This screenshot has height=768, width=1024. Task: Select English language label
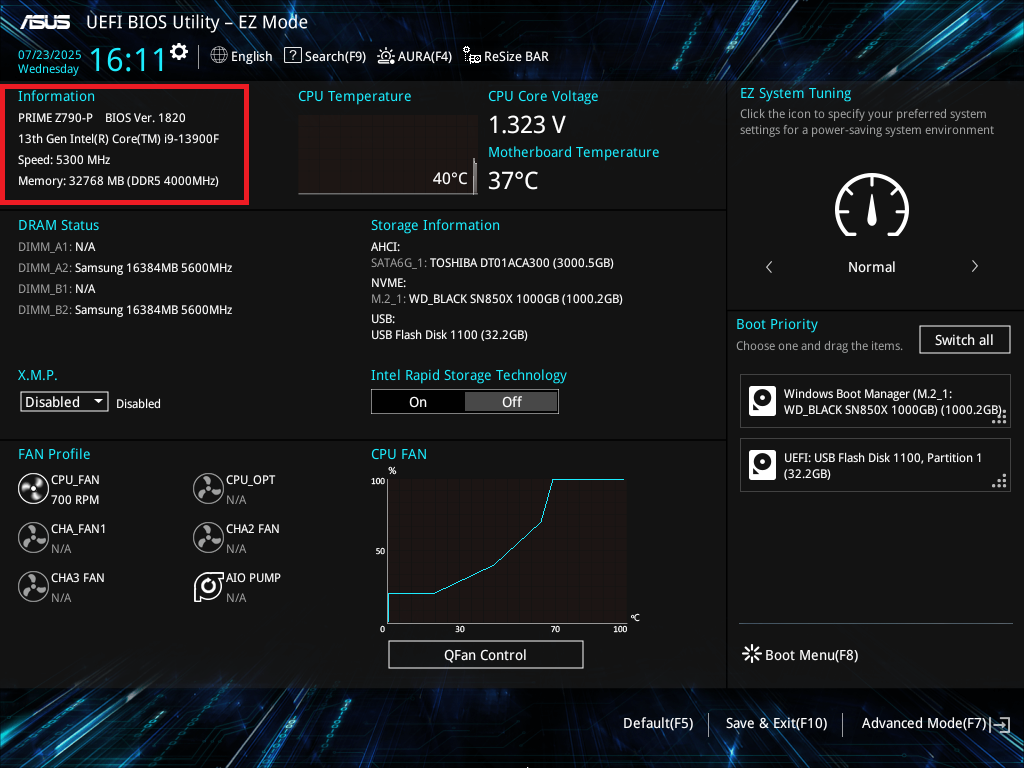tap(251, 56)
